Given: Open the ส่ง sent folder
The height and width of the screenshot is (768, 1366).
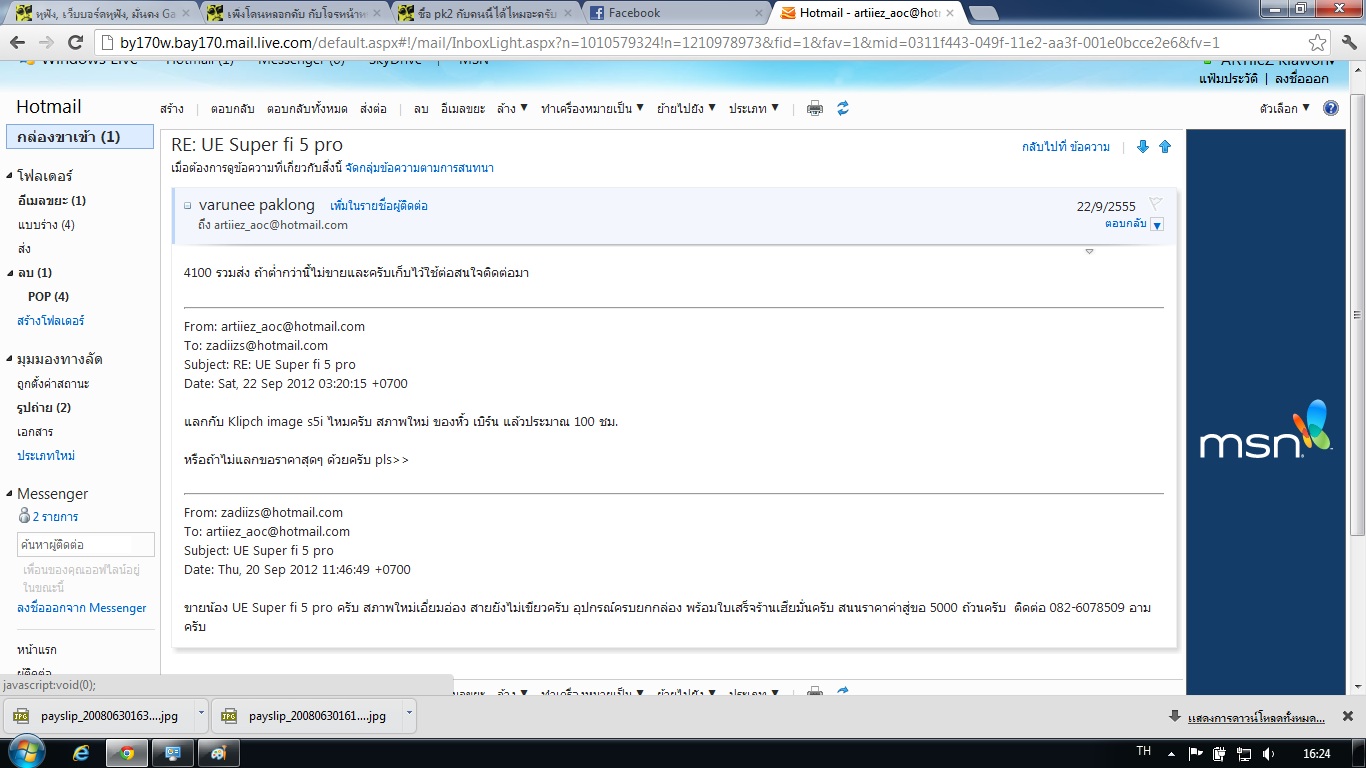Looking at the screenshot, I should coord(24,249).
